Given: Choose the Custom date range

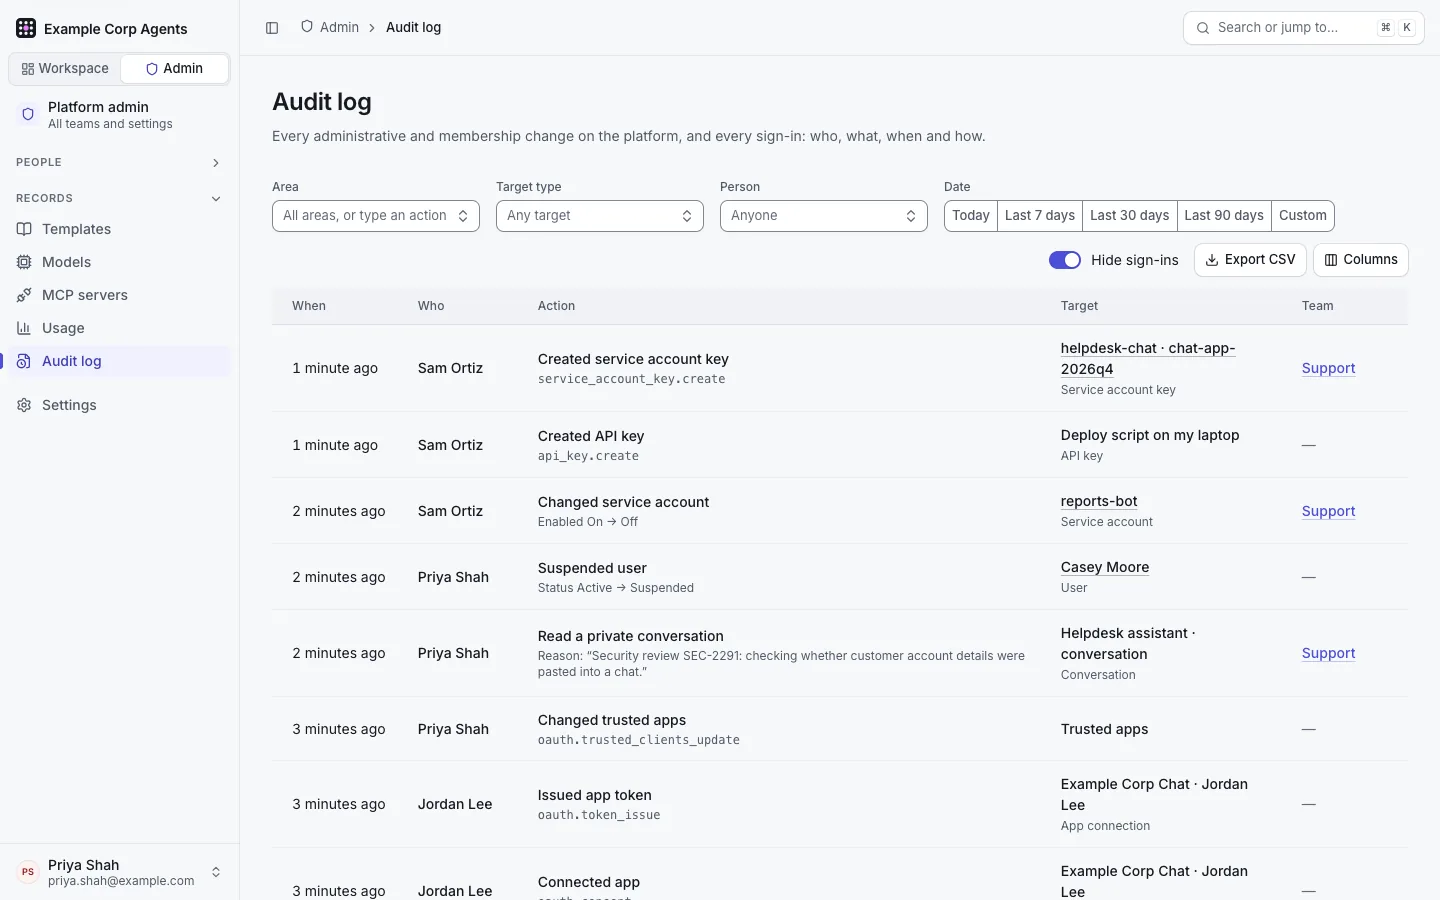Looking at the screenshot, I should coord(1303,216).
